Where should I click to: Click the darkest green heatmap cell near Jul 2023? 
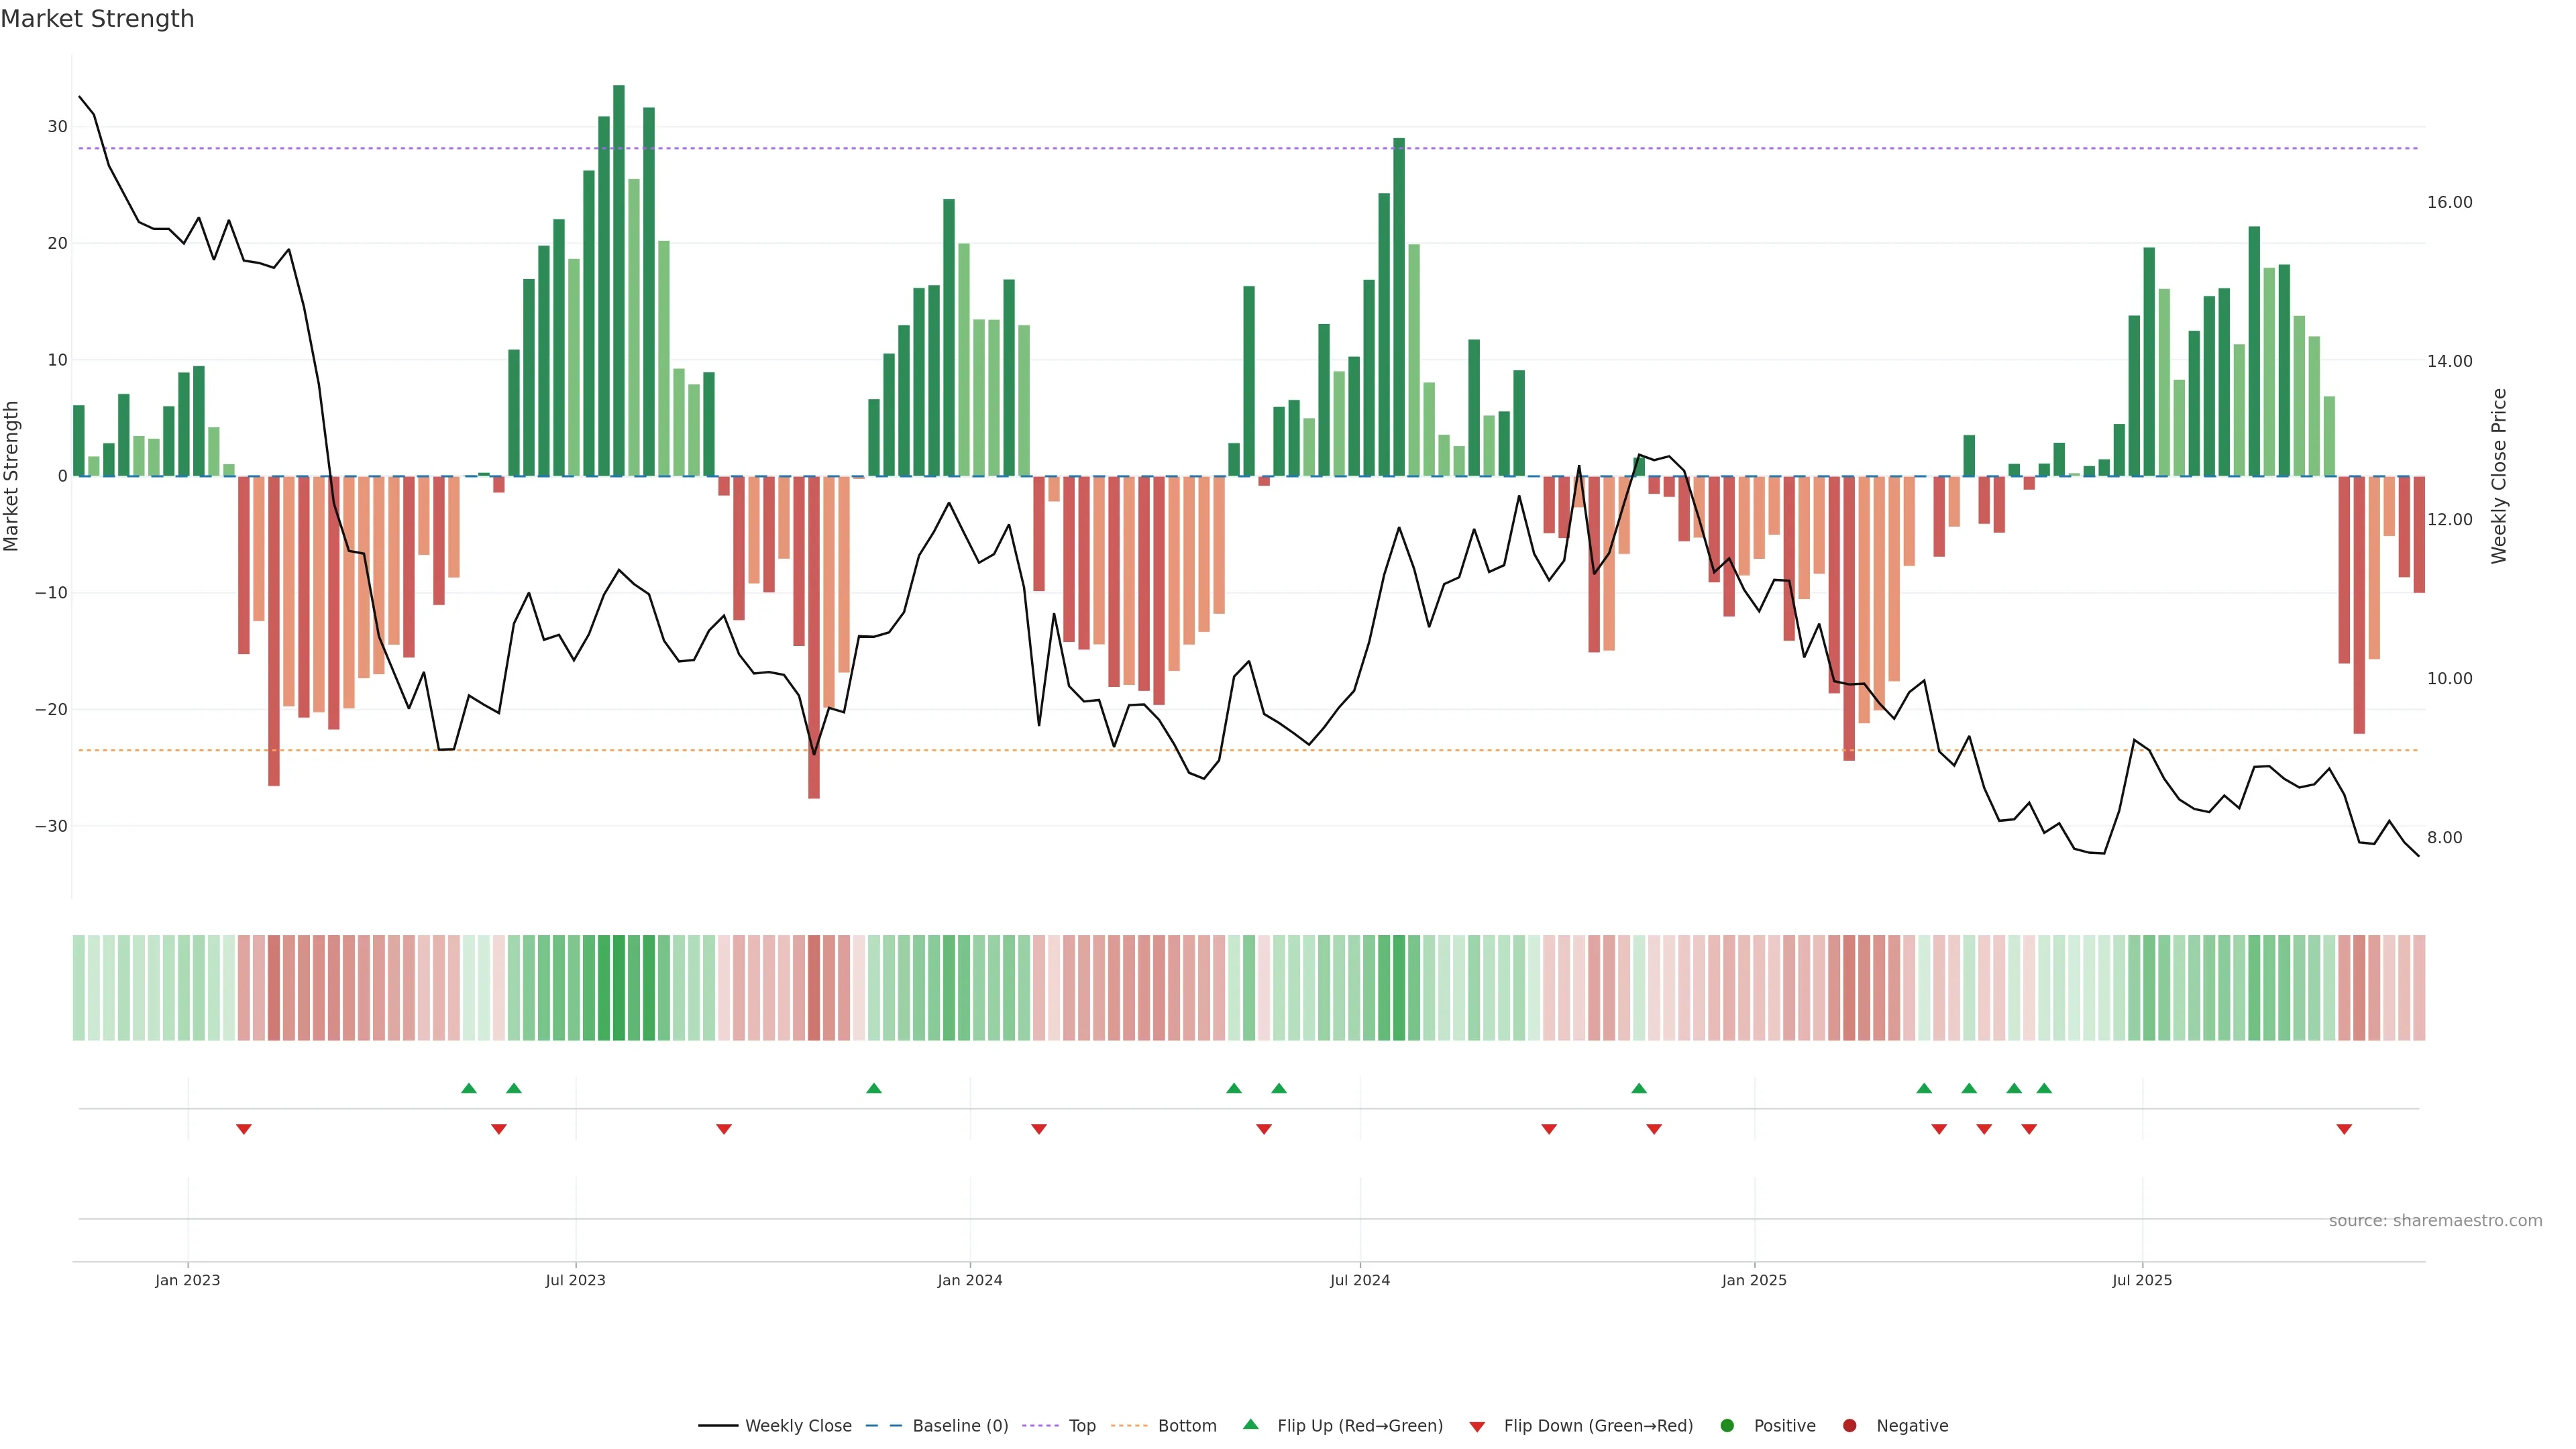coord(619,987)
